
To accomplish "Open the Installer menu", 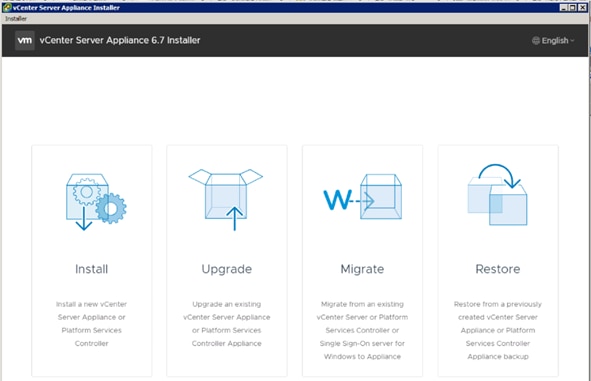I will pyautogui.click(x=16, y=18).
